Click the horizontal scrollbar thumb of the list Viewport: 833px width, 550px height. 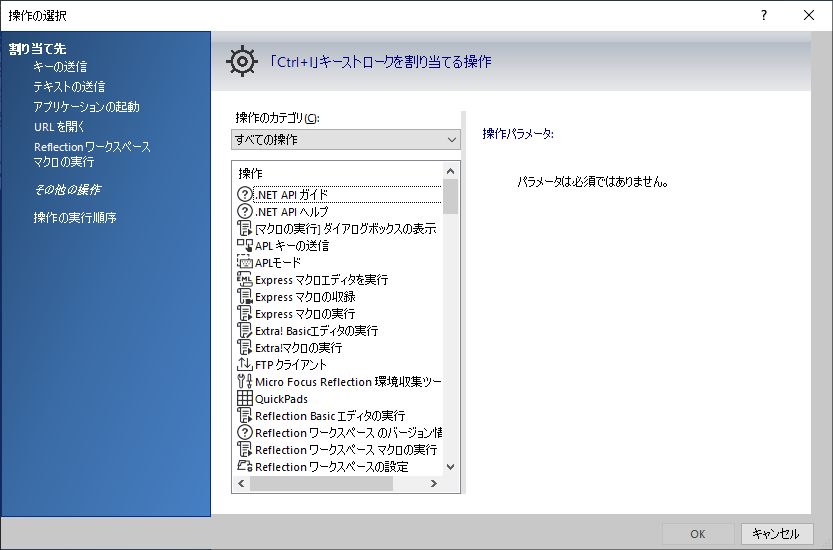coord(321,483)
